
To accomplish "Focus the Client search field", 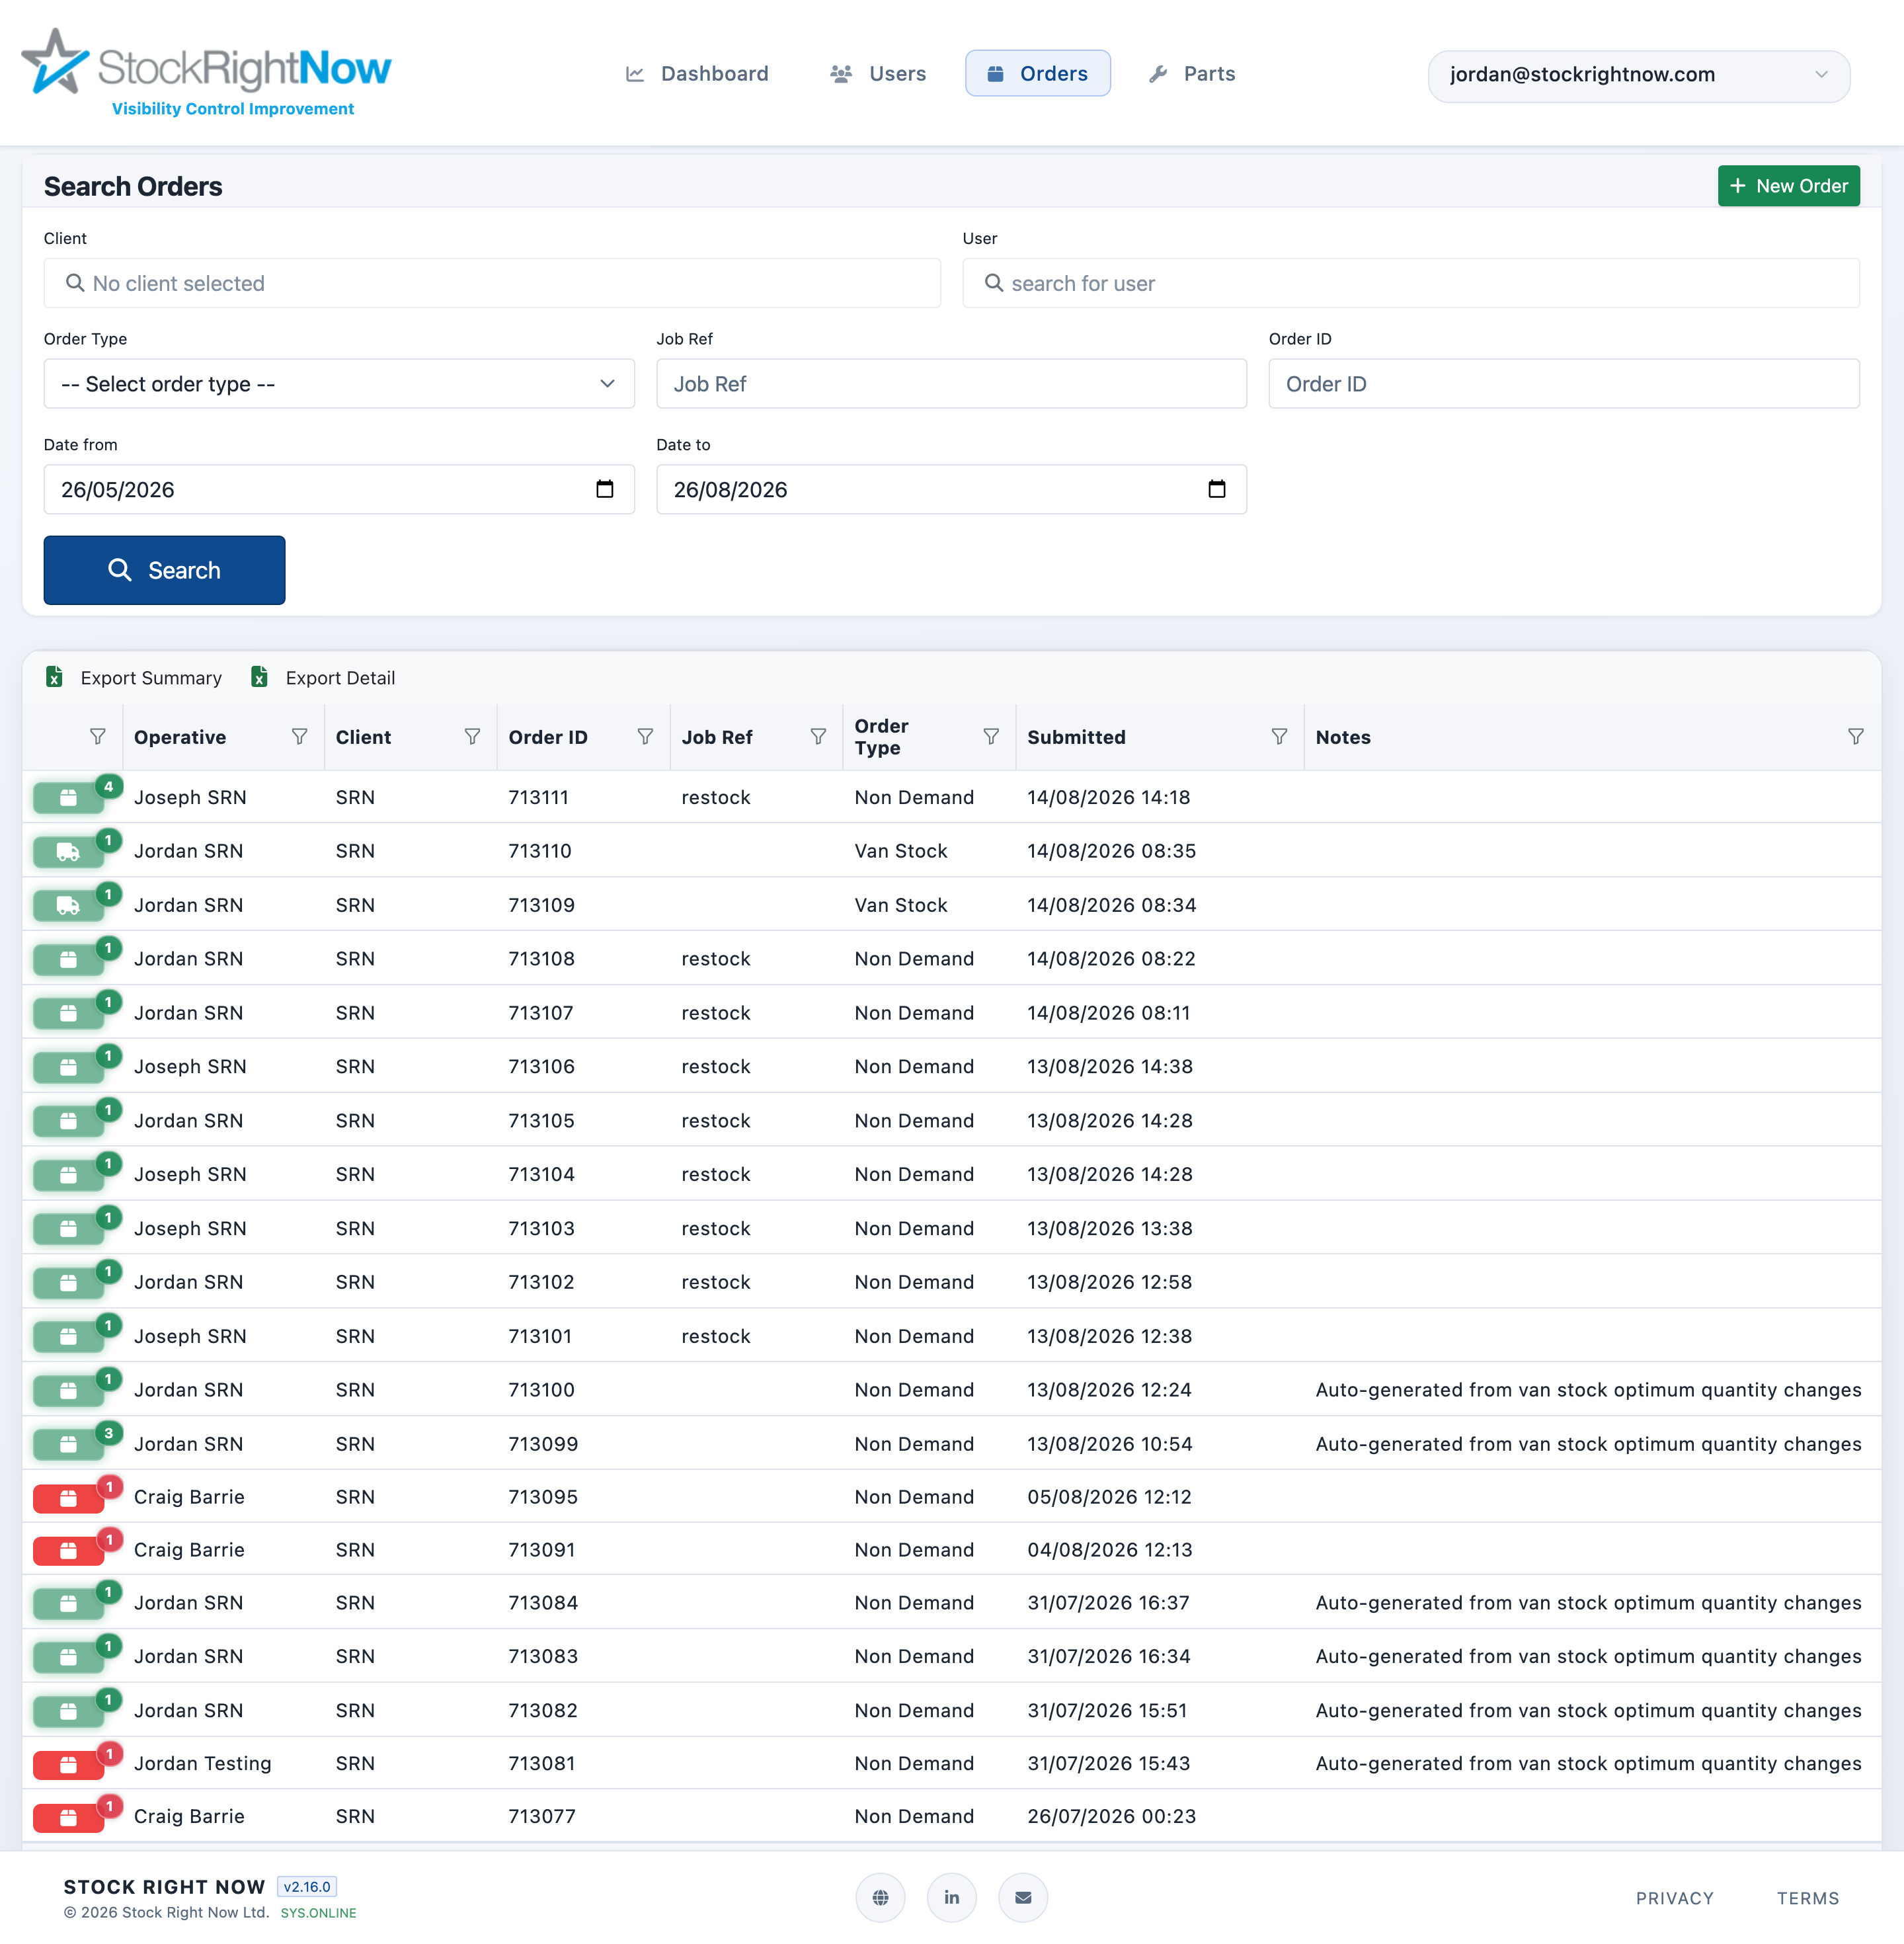I will pyautogui.click(x=492, y=283).
